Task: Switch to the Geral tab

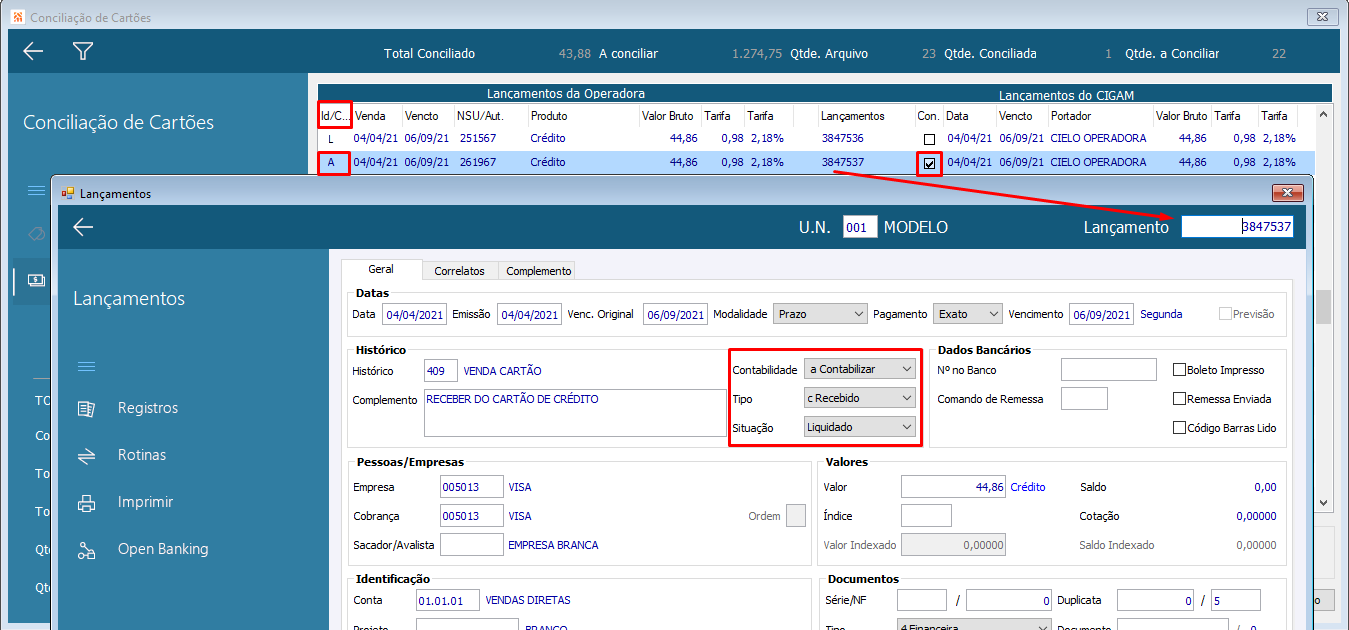Action: pos(381,269)
